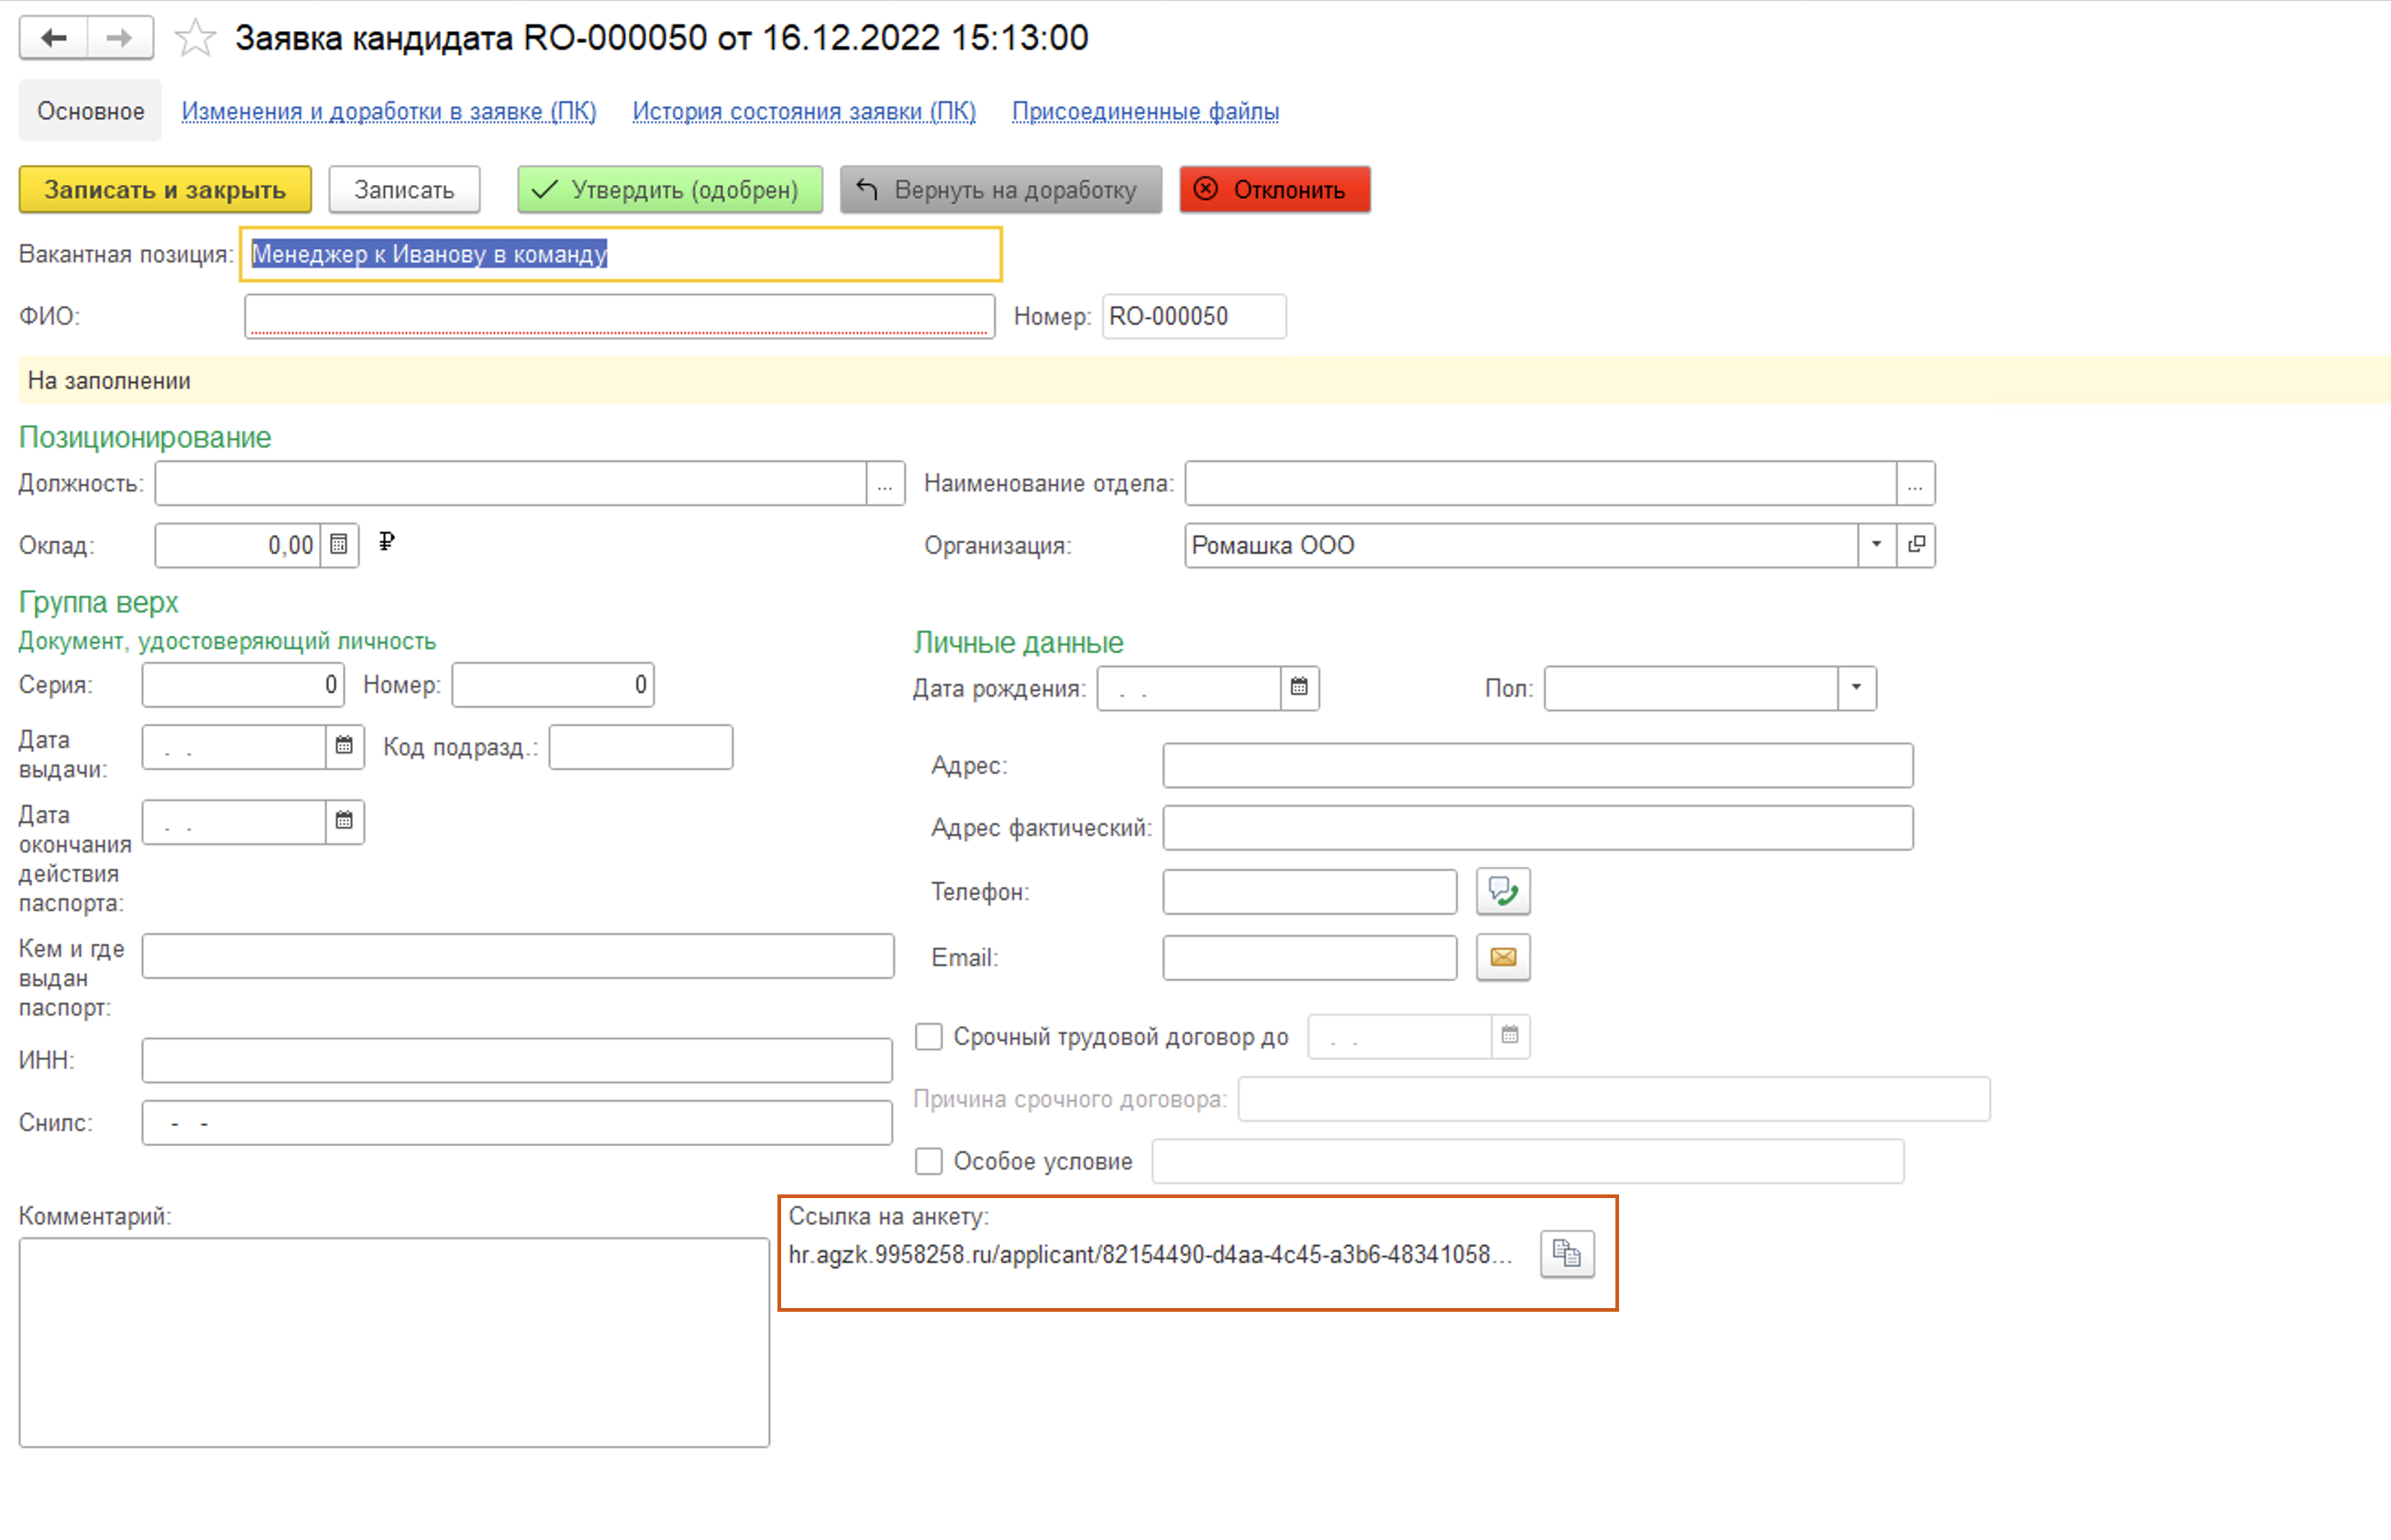
Task: Click the back navigation arrow
Action: (54, 38)
